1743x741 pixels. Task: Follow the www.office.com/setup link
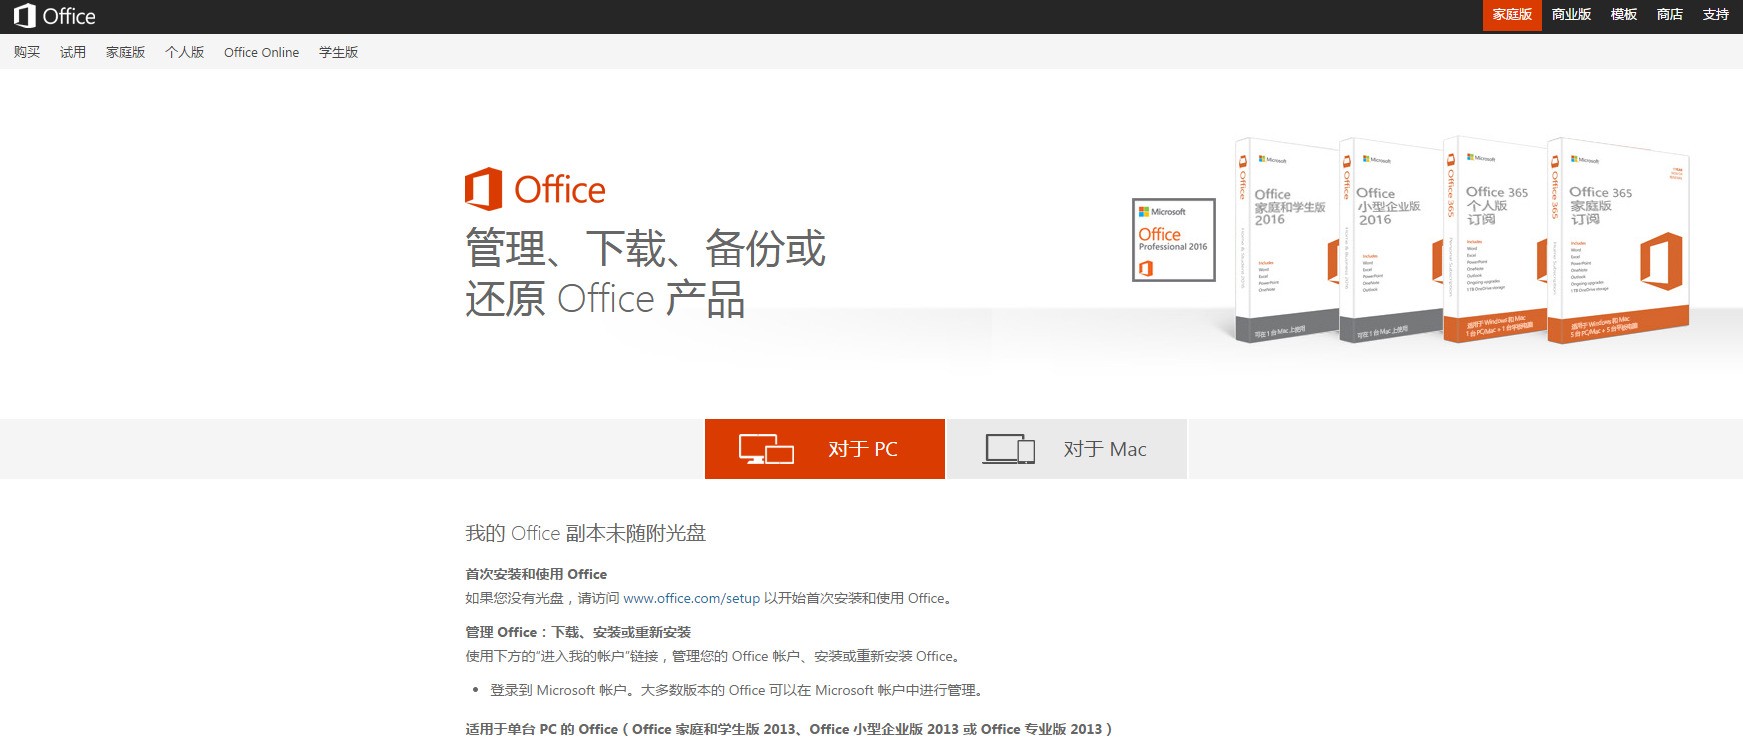[692, 598]
